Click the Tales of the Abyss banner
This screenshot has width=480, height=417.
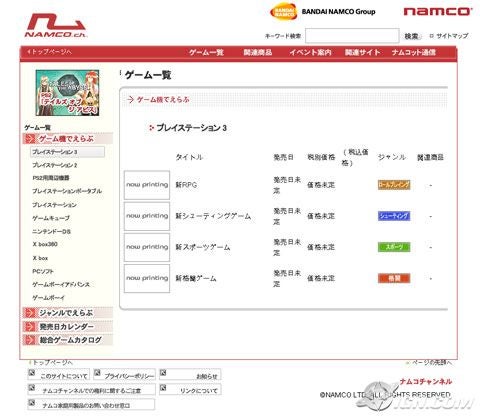coord(67,93)
